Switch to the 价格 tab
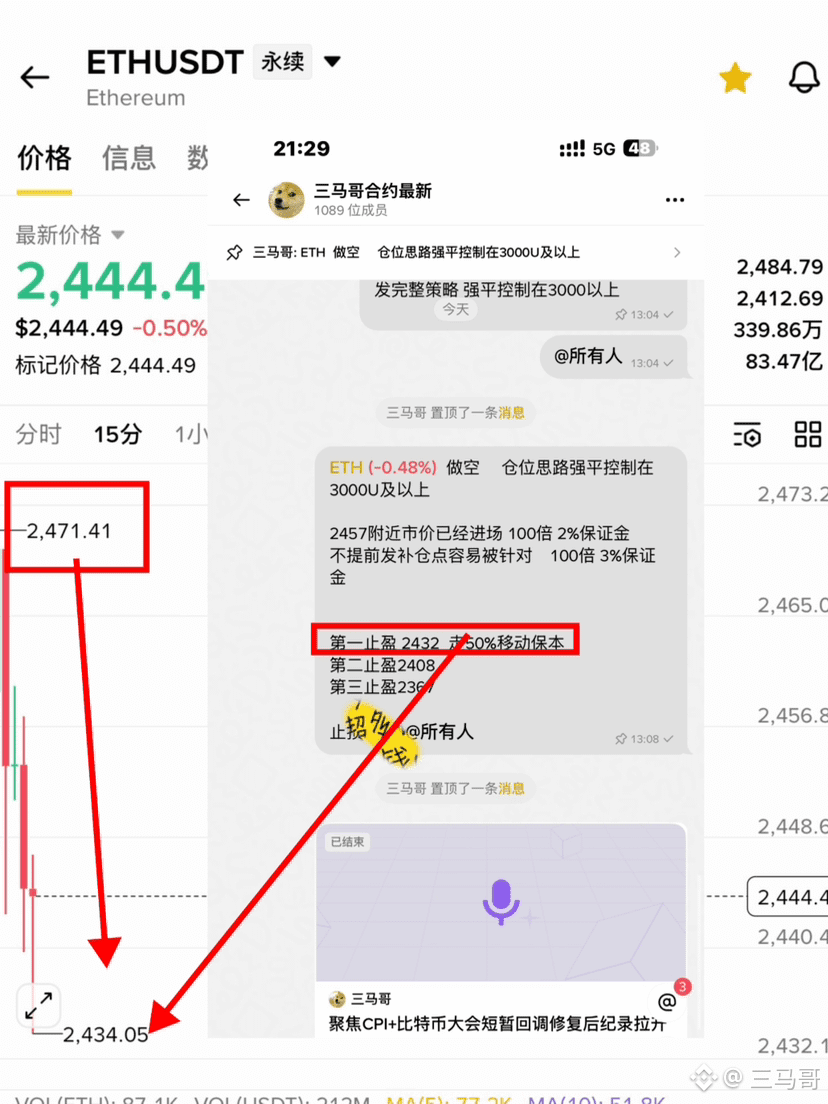828x1104 pixels. (x=44, y=157)
